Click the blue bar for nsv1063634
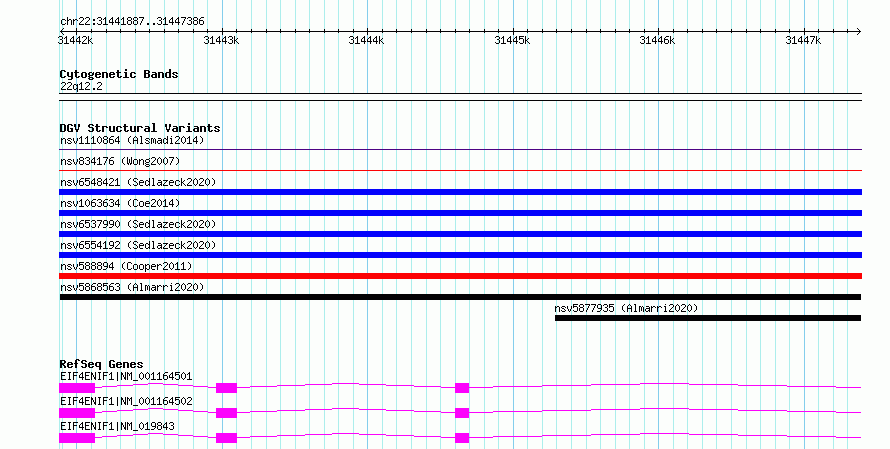 click(x=460, y=213)
